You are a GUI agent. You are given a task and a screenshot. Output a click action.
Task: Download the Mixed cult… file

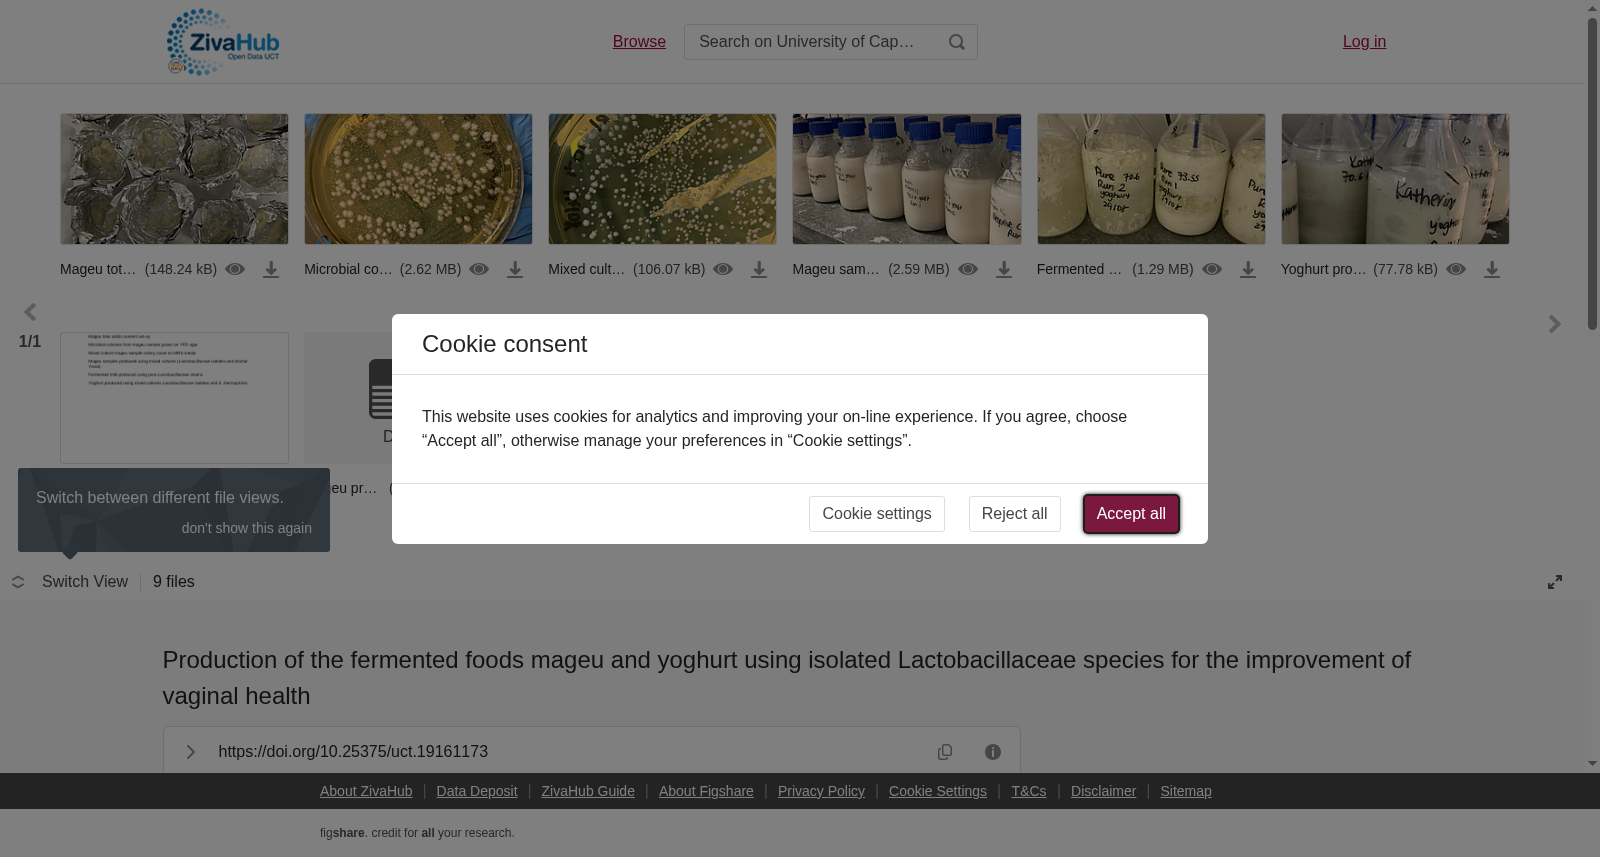coord(759,270)
